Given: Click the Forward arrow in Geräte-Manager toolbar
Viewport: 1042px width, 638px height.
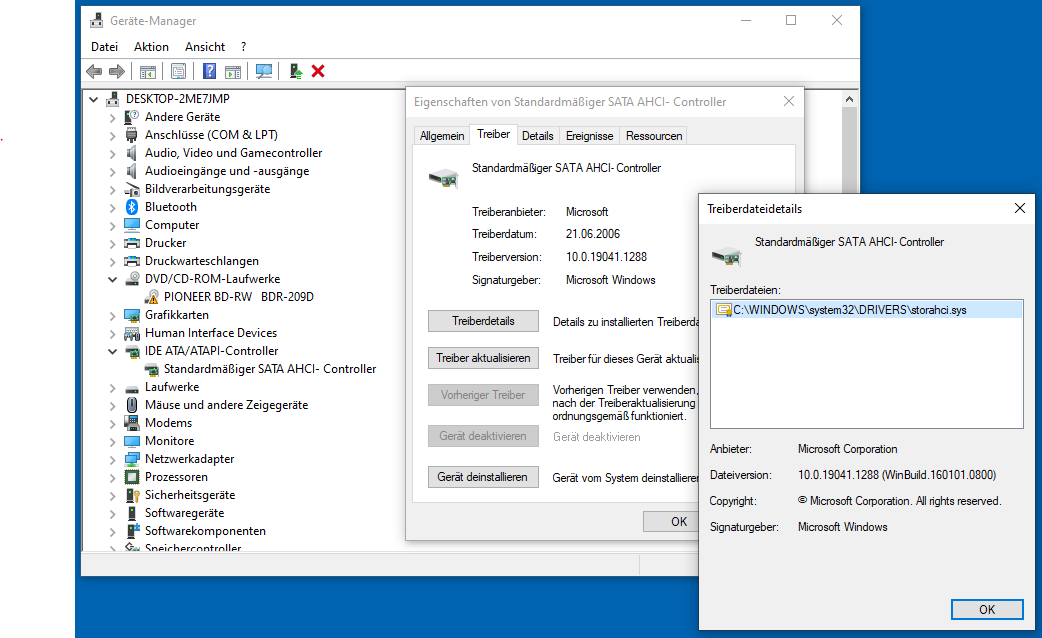Looking at the screenshot, I should pos(116,71).
